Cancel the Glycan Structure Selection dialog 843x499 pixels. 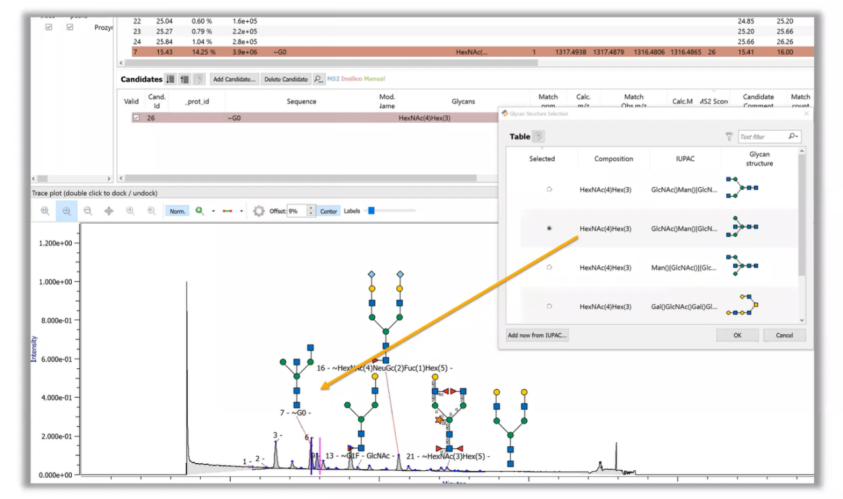784,335
